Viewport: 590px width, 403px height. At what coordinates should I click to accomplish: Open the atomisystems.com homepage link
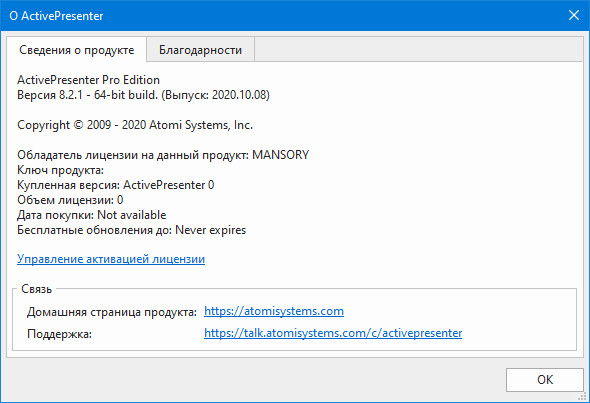coord(274,311)
